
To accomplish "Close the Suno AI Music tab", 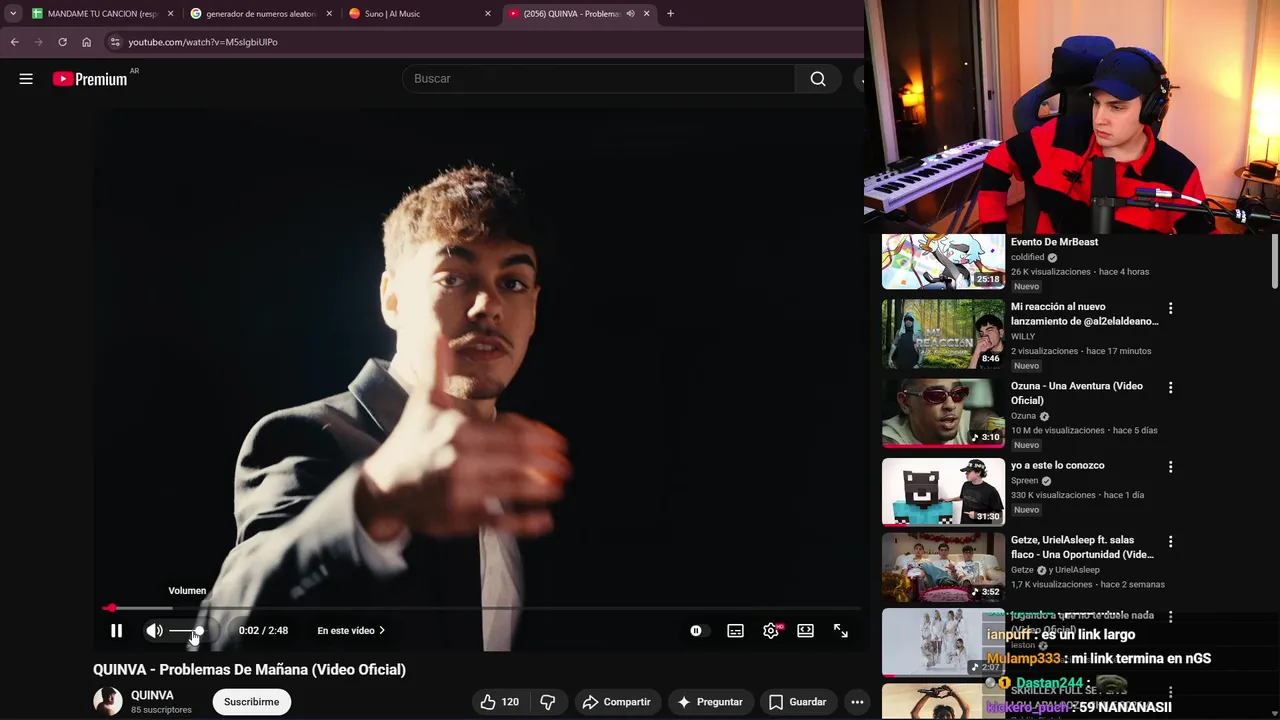I will tap(488, 14).
